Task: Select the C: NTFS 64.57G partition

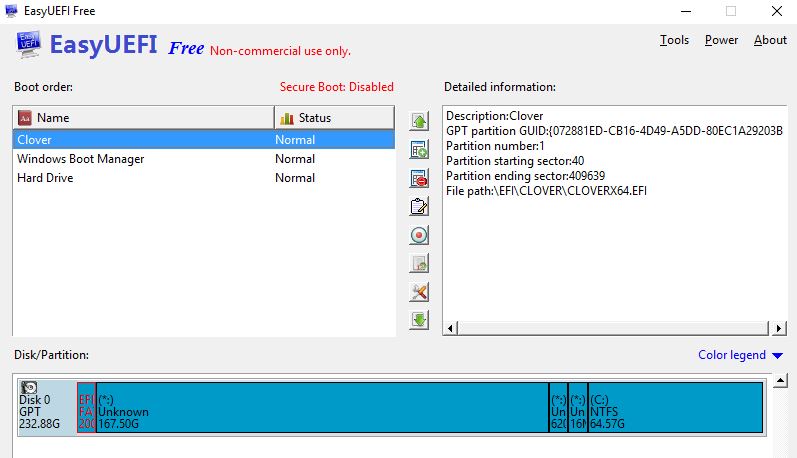Action: (676, 408)
